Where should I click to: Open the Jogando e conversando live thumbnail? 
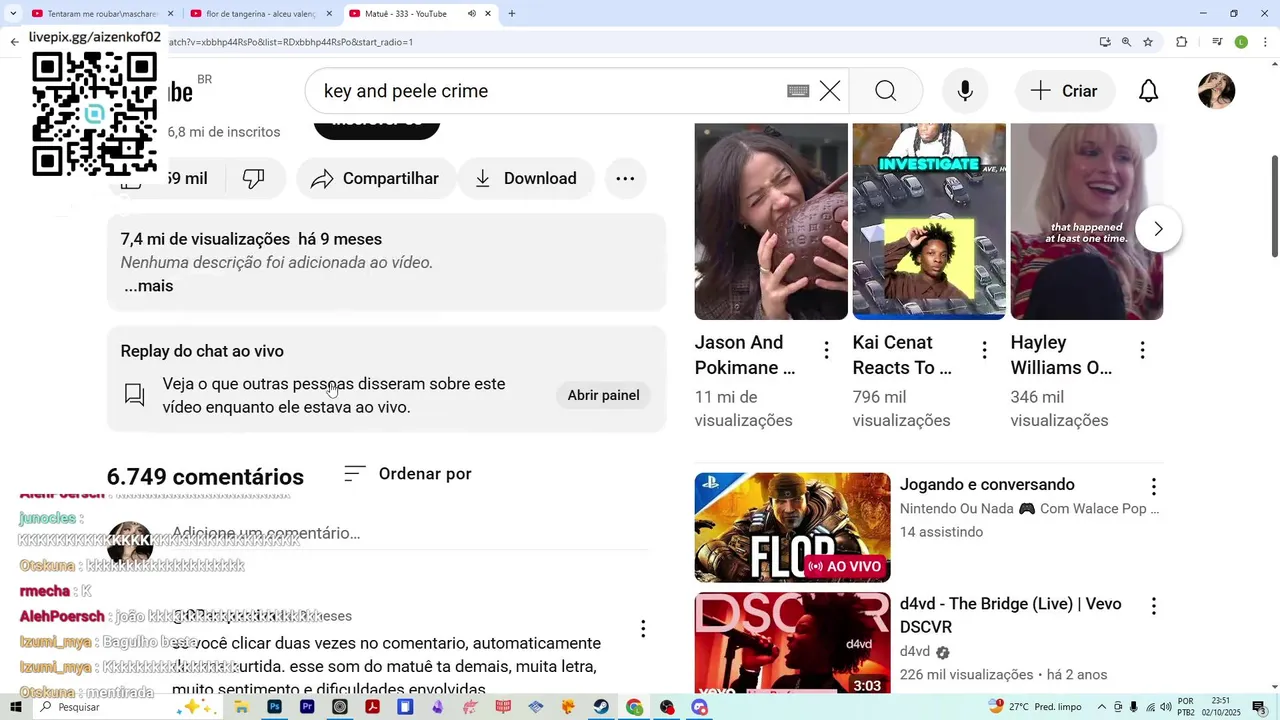click(792, 527)
